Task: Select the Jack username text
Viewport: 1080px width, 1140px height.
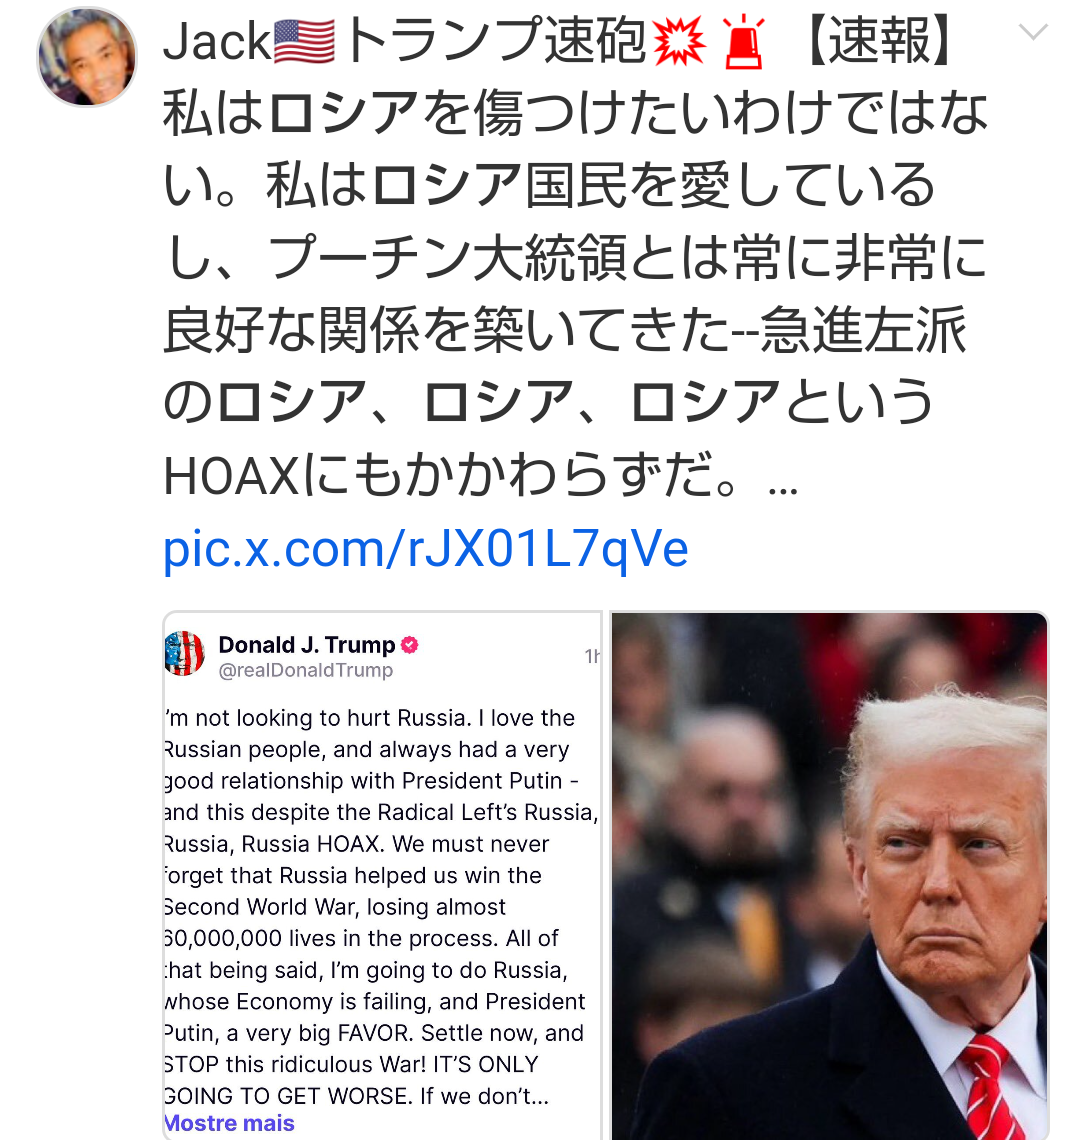Action: [217, 41]
